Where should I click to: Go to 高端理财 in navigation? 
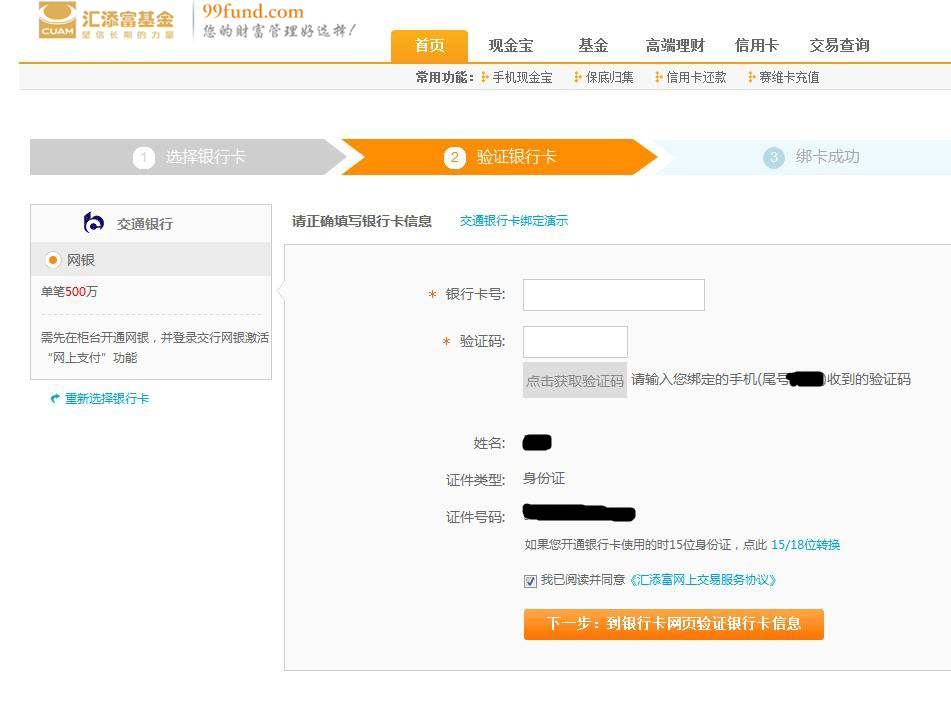coord(675,46)
